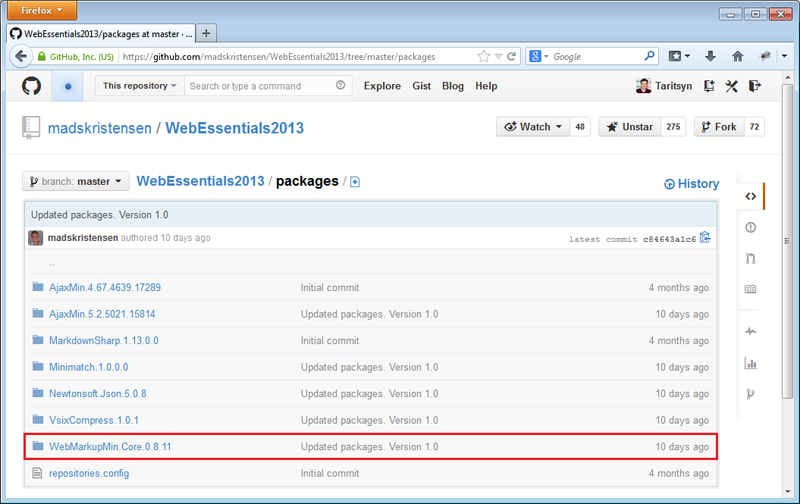Open URL bar history dropdown arrow
800x504 pixels.
coord(498,56)
